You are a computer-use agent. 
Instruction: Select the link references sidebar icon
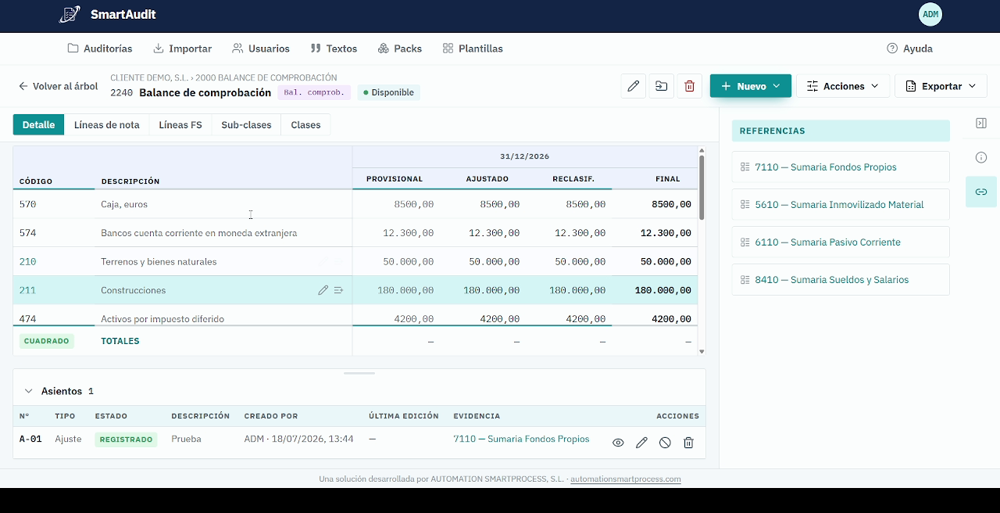(x=981, y=192)
